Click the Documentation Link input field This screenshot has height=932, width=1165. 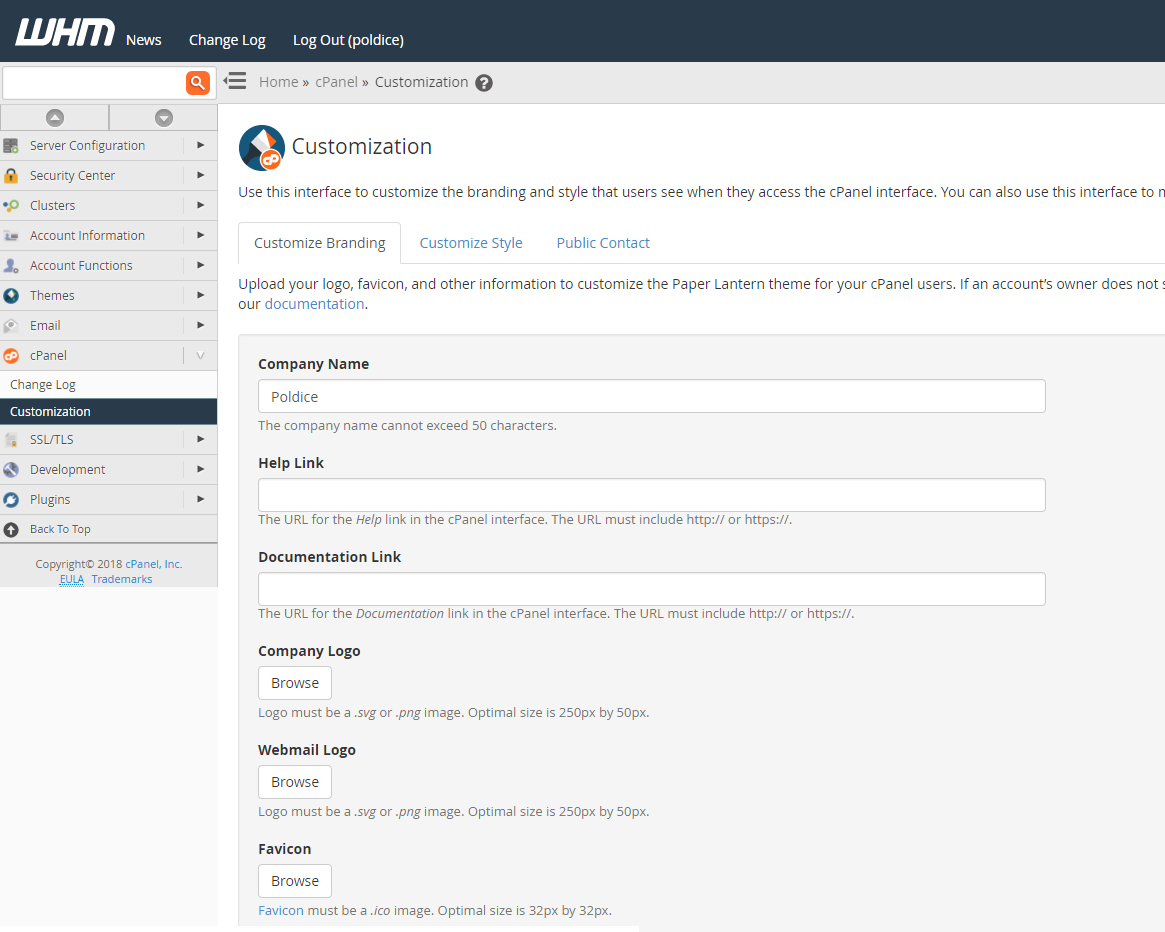coord(652,589)
